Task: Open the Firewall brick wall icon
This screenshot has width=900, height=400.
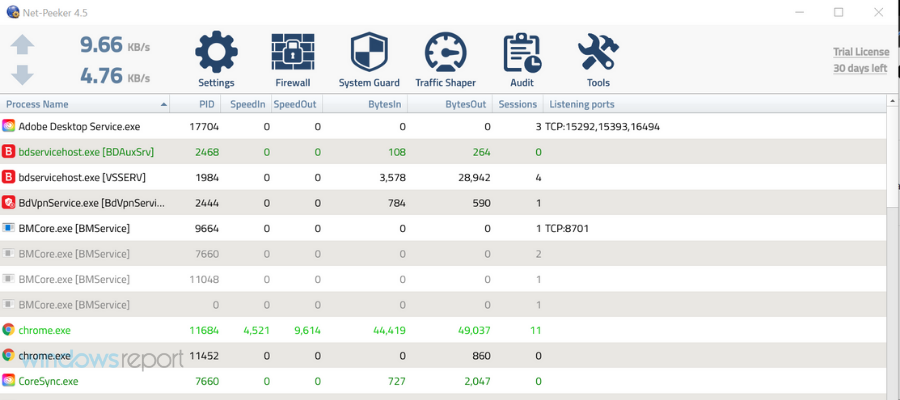Action: coord(293,52)
